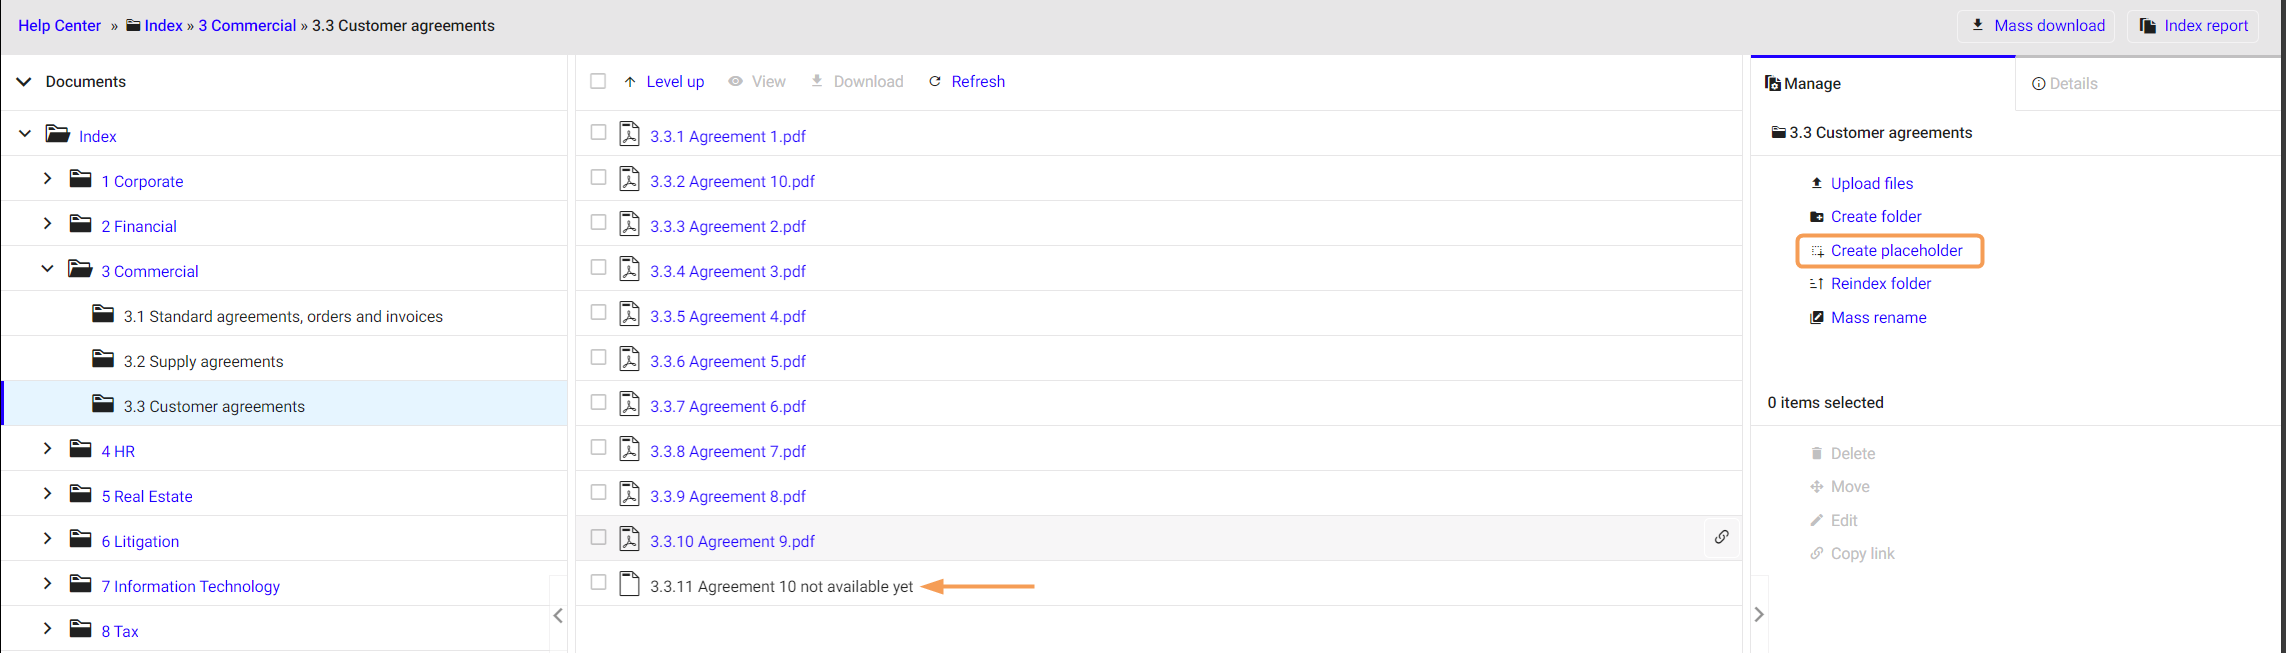2286x653 pixels.
Task: Click the Create placeholder icon
Action: pyautogui.click(x=1816, y=251)
